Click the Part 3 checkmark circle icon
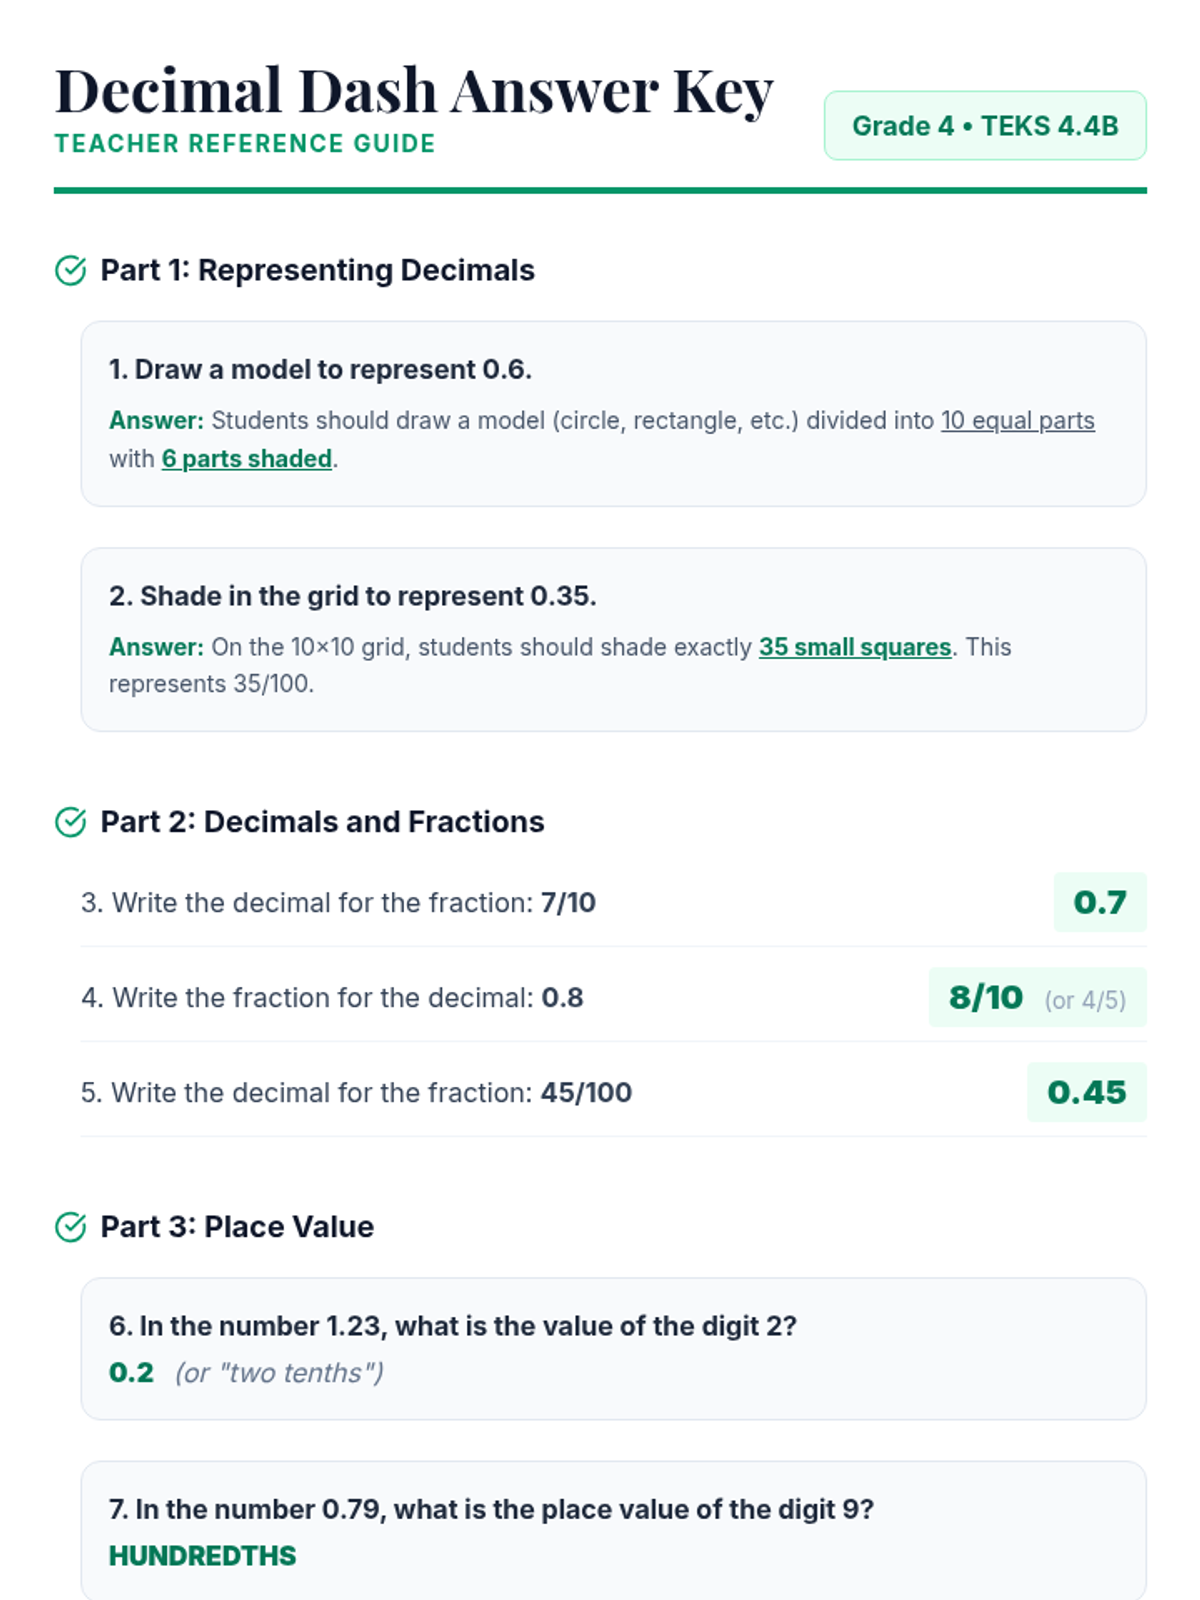Image resolution: width=1200 pixels, height=1600 pixels. [70, 1227]
